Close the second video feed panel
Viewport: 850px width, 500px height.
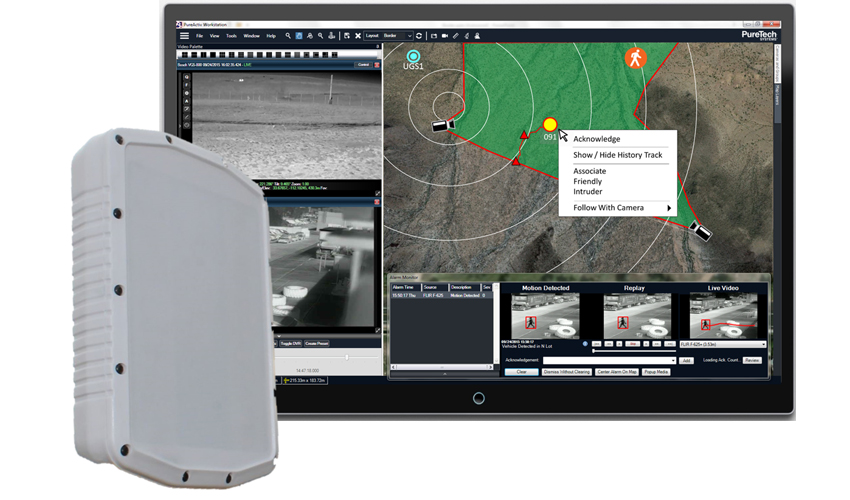pos(377,202)
